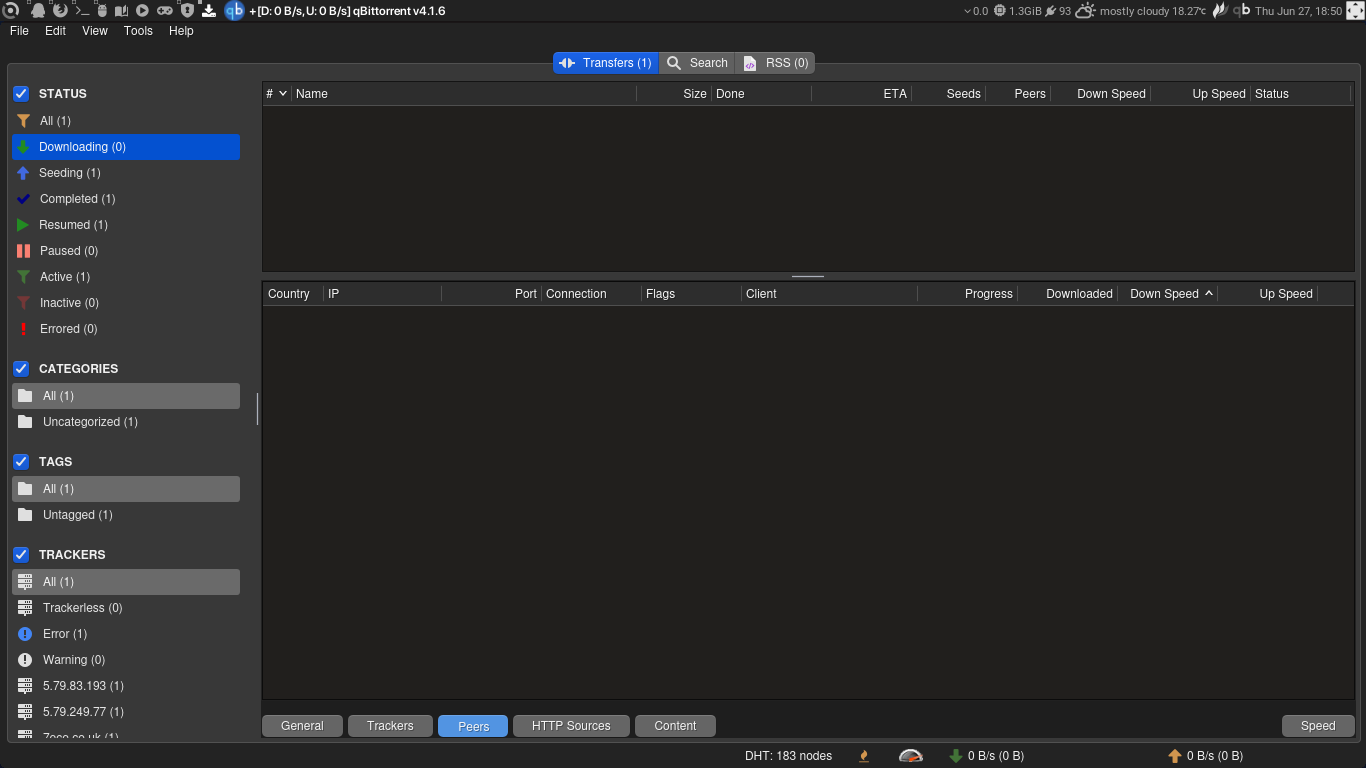Click the Size column header in torrent list
This screenshot has height=768, width=1366.
674,94
